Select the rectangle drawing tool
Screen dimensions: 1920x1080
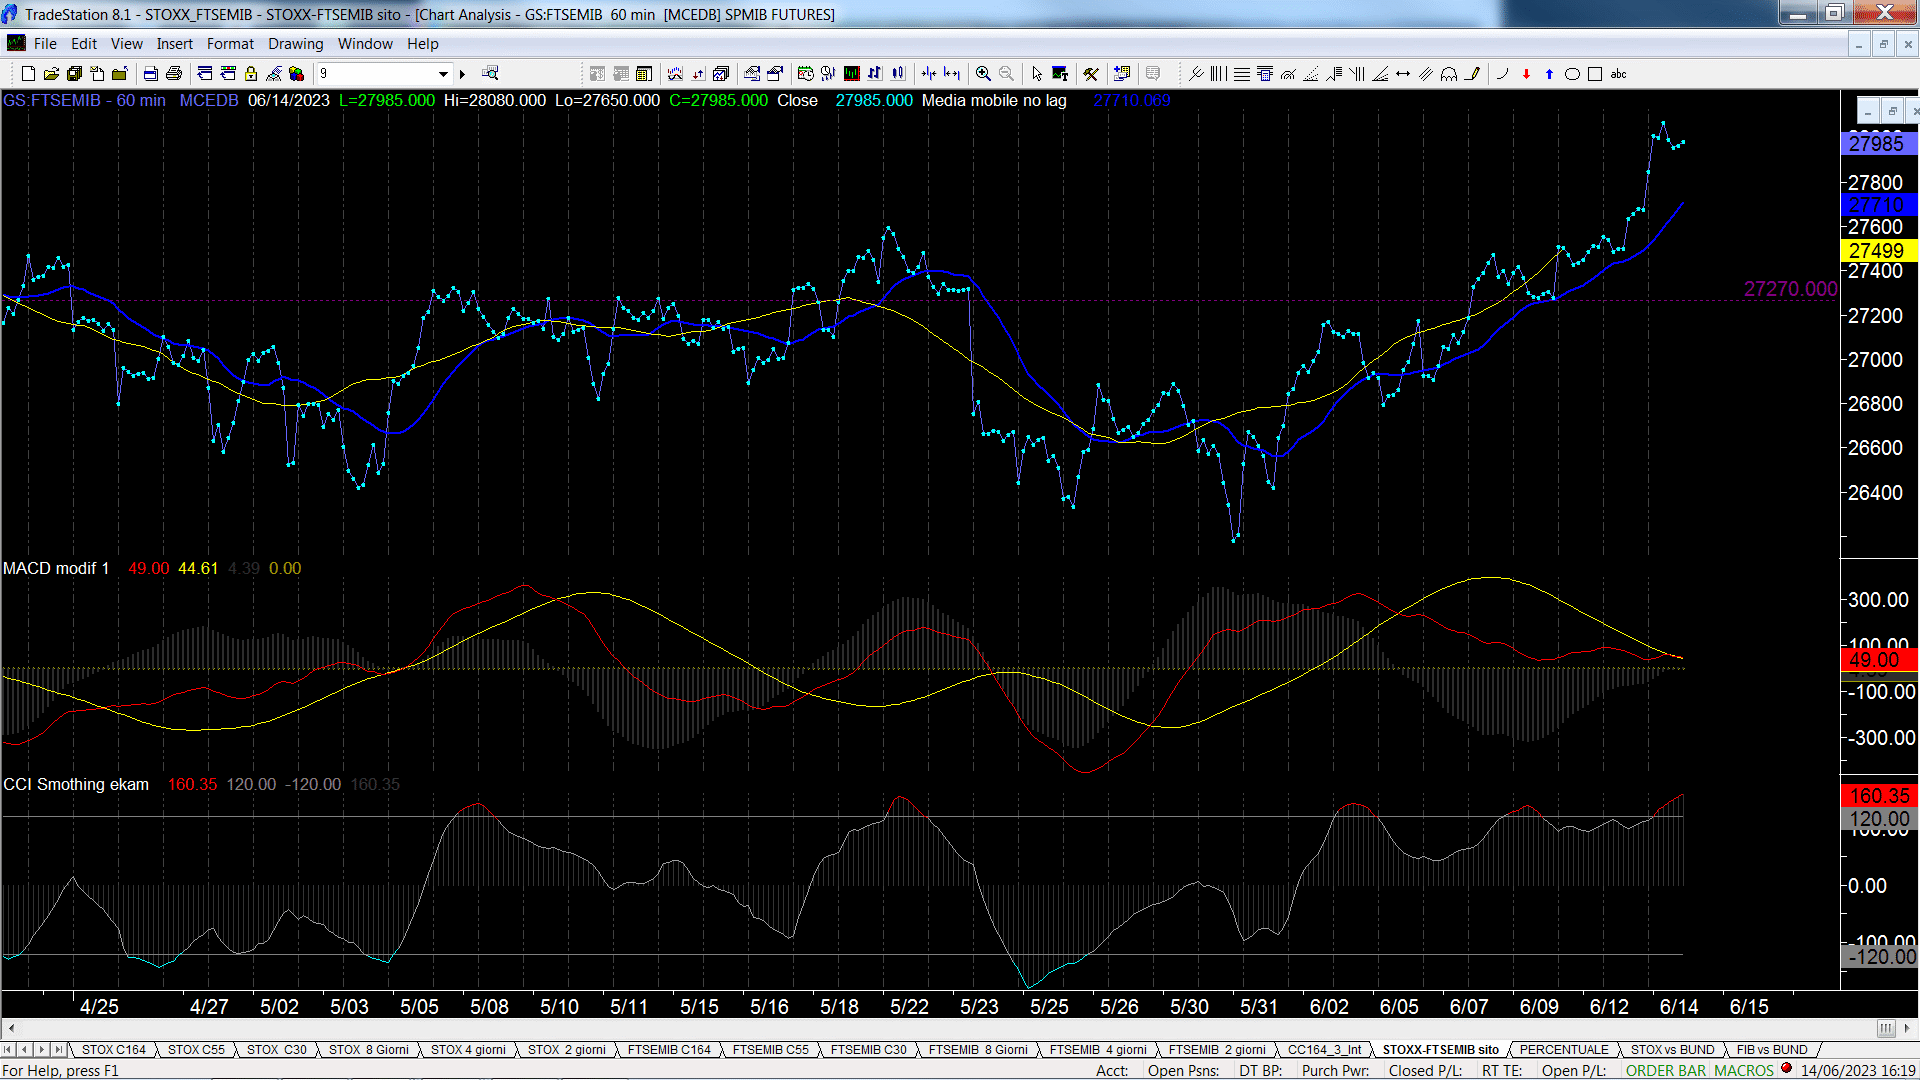pos(1595,73)
